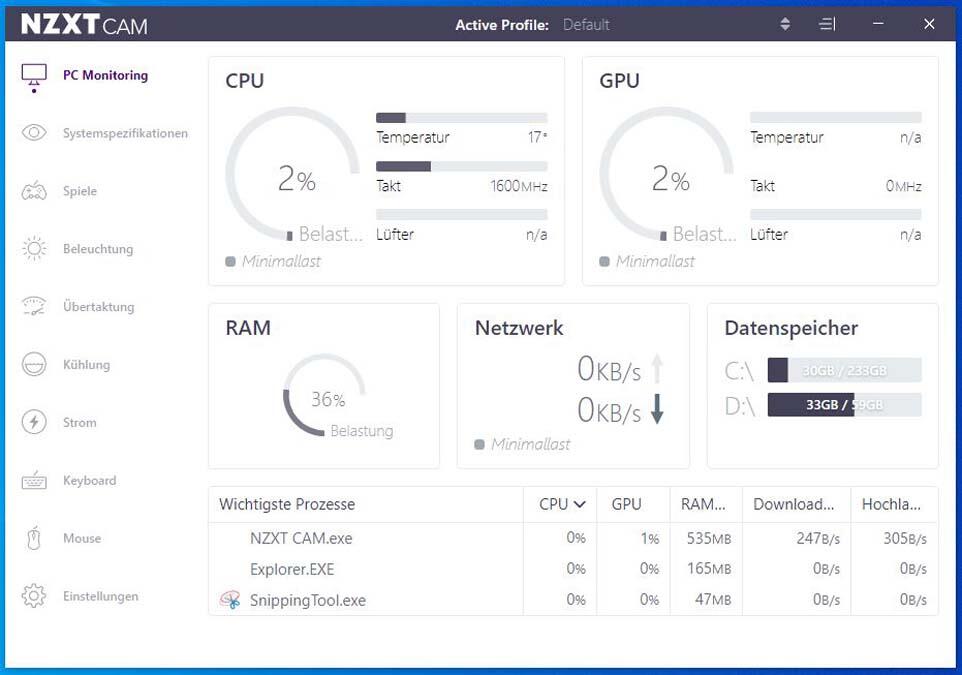Click the D:\ drive usage bar

coord(844,405)
